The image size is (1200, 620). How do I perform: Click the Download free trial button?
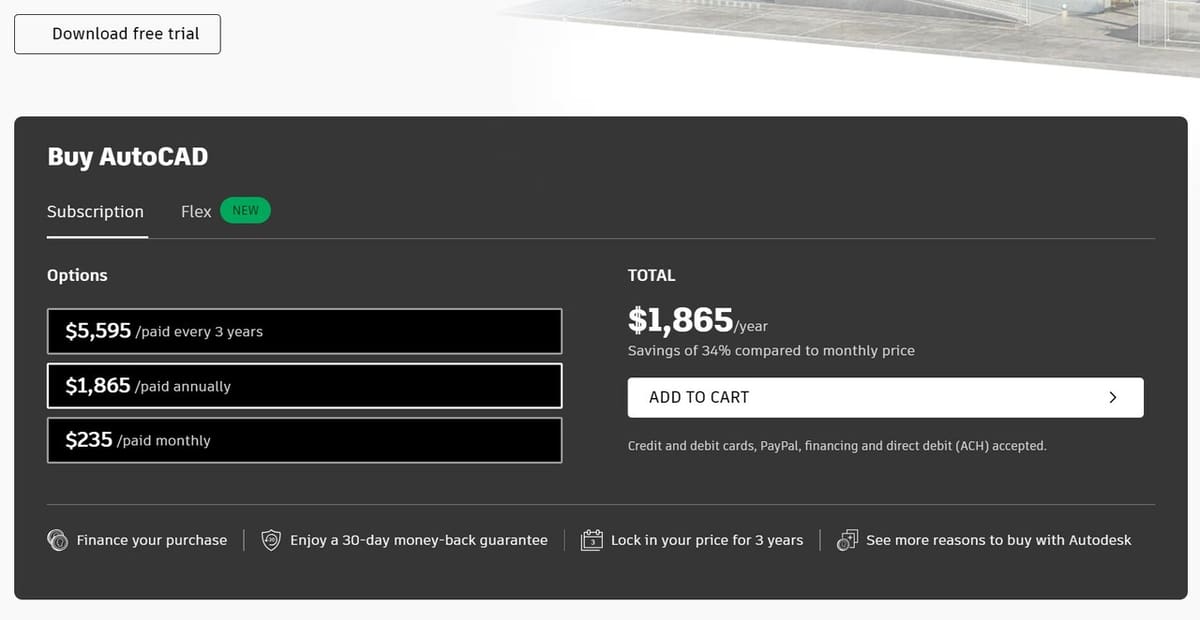tap(117, 34)
